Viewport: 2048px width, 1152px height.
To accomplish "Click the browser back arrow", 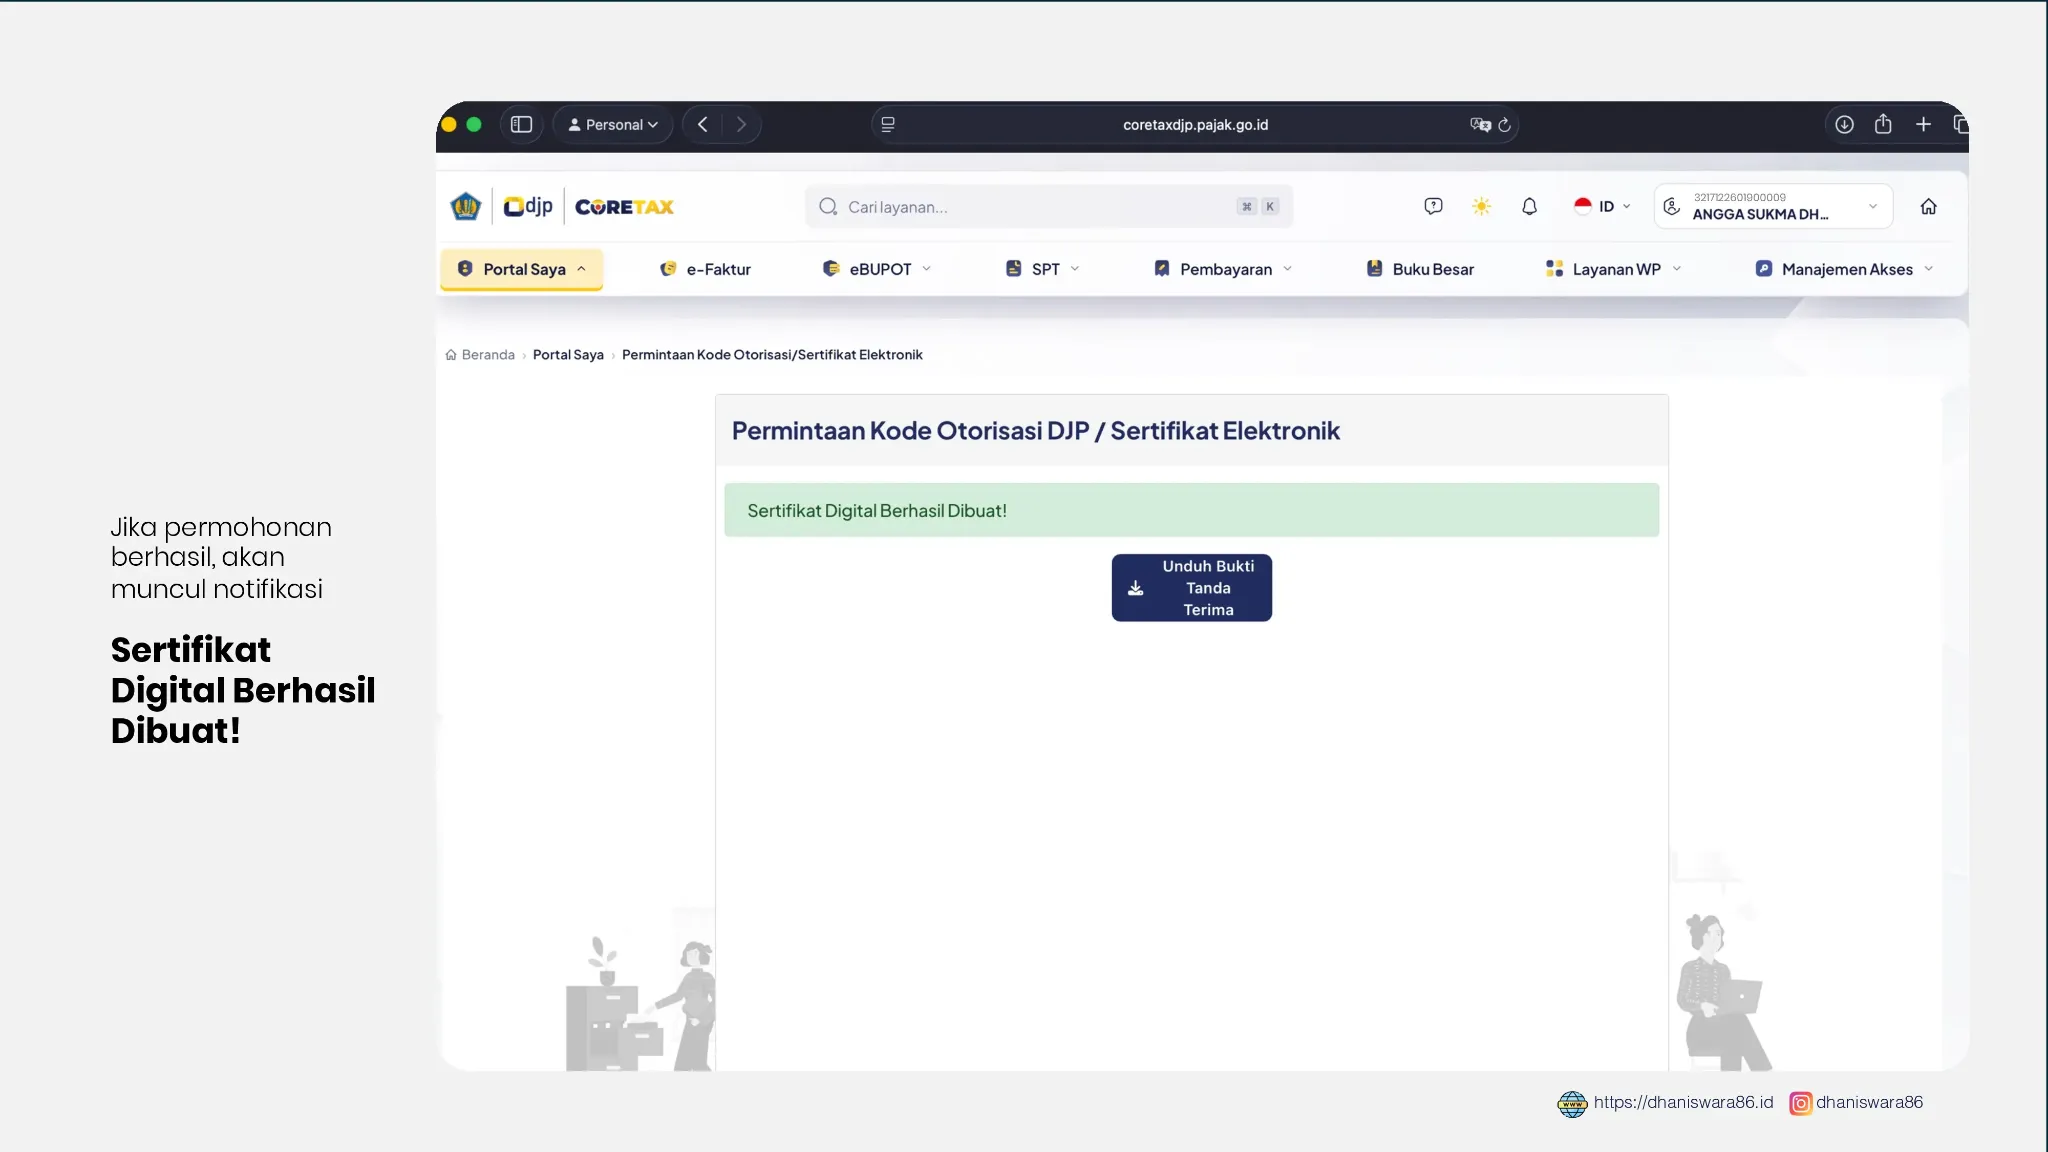I will [x=702, y=124].
